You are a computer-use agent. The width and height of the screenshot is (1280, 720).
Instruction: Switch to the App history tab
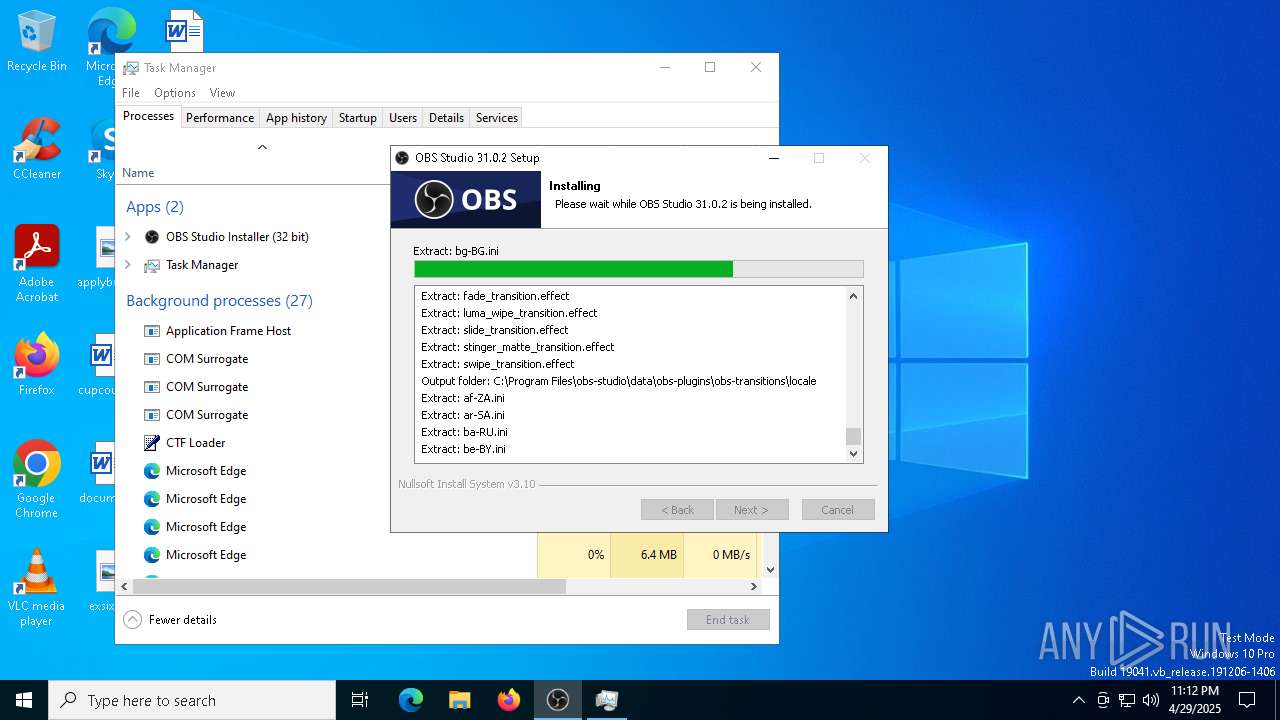[x=296, y=118]
